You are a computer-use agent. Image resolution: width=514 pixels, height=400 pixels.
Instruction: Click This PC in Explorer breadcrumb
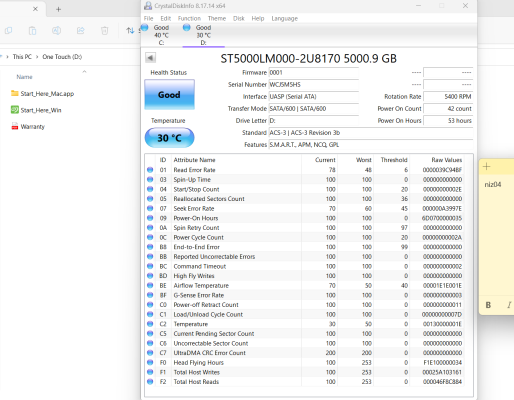22,57
